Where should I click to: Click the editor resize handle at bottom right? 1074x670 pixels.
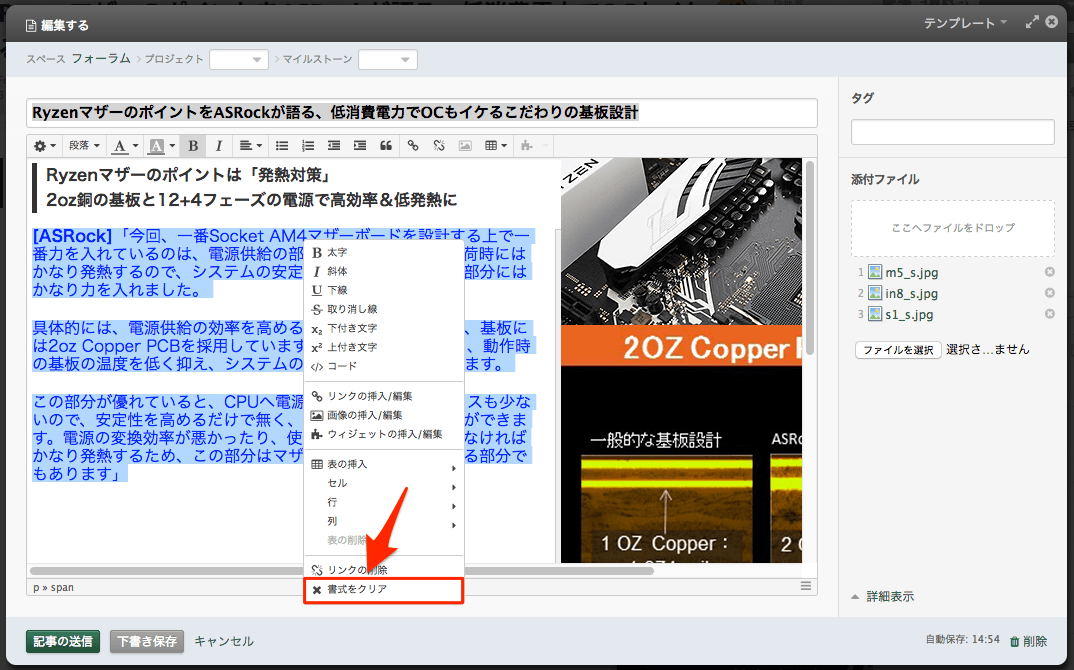click(x=806, y=586)
